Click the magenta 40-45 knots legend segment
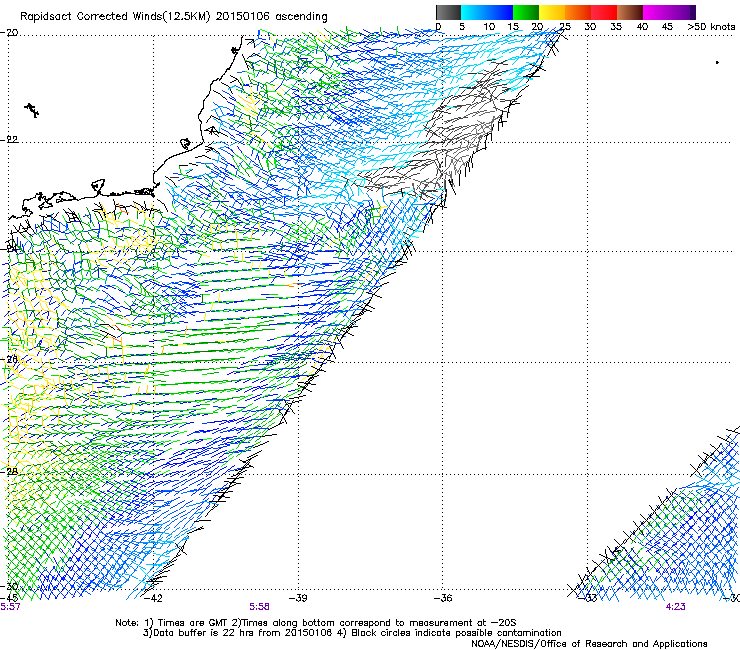Viewport: 740px width, 650px height. (x=656, y=12)
